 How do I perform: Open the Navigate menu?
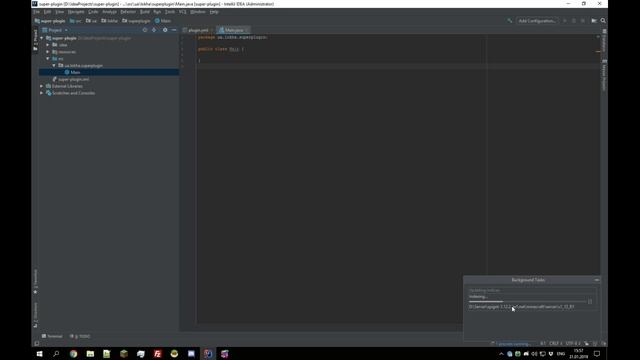click(x=76, y=12)
